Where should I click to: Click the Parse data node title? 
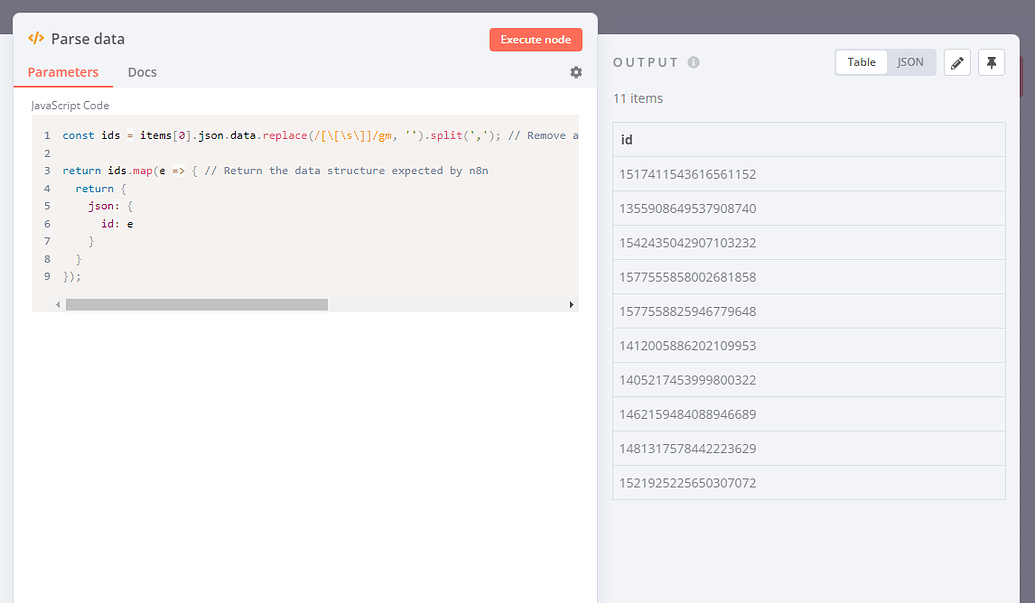[90, 38]
